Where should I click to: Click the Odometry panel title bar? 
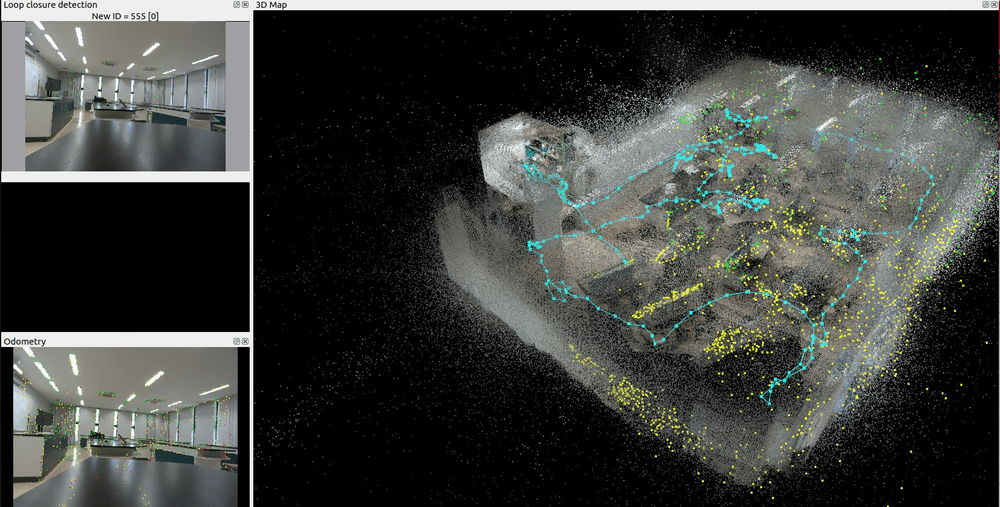coord(100,342)
